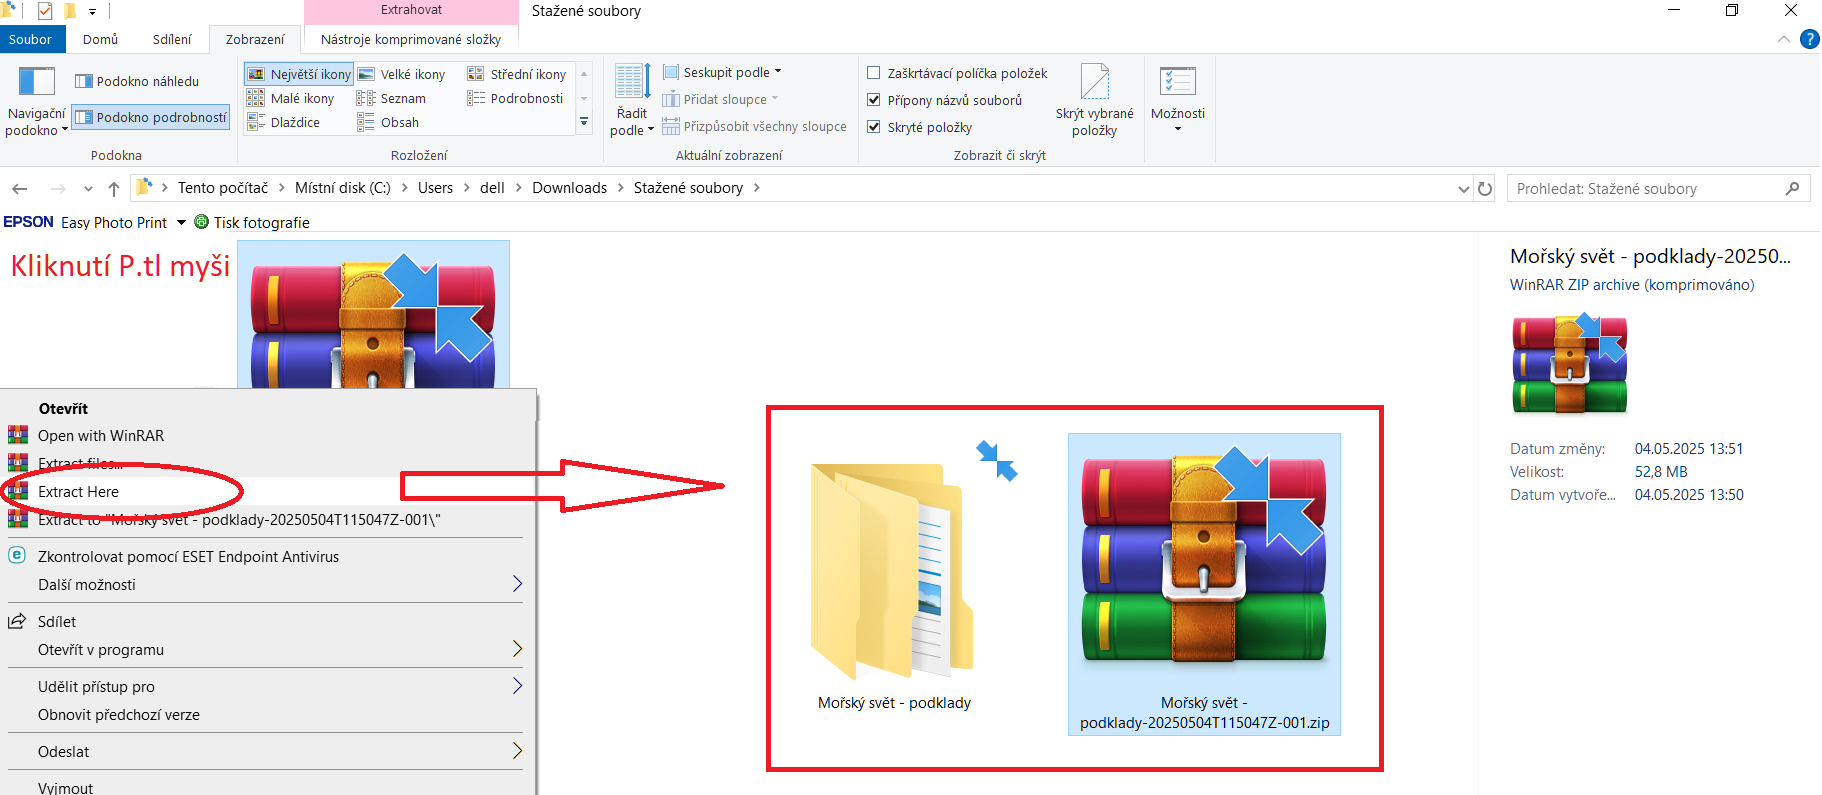
Task: Switch to Dlaždice tiles layout
Action: click(284, 122)
